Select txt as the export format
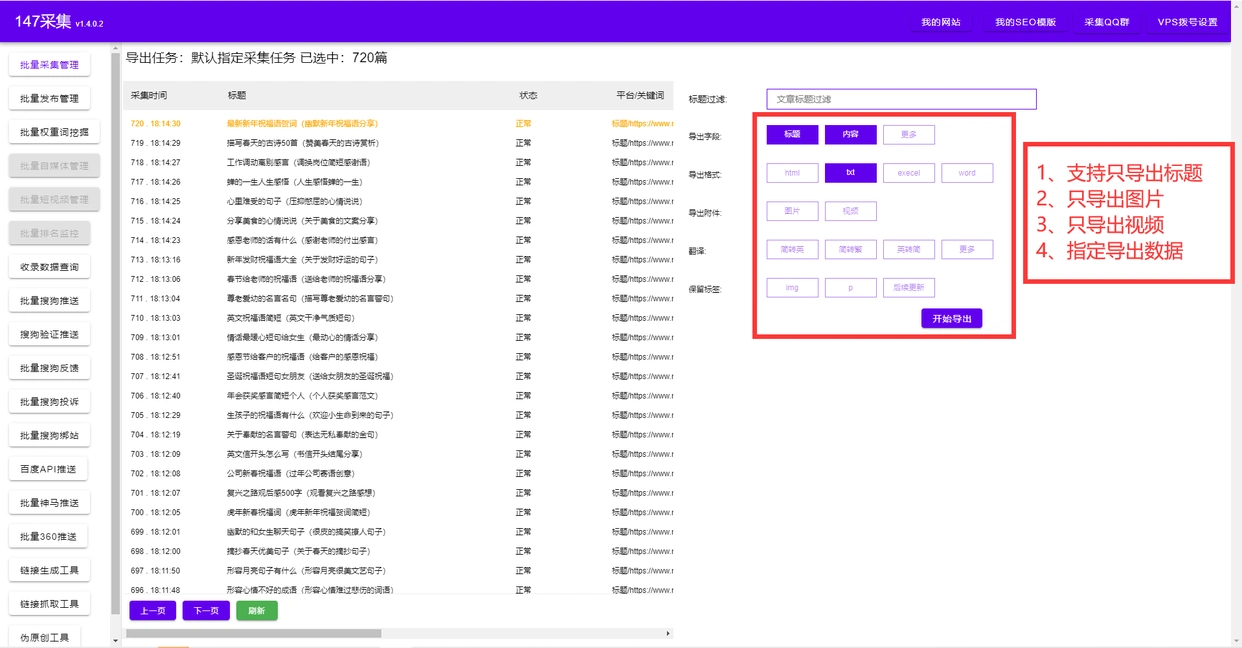 click(850, 173)
